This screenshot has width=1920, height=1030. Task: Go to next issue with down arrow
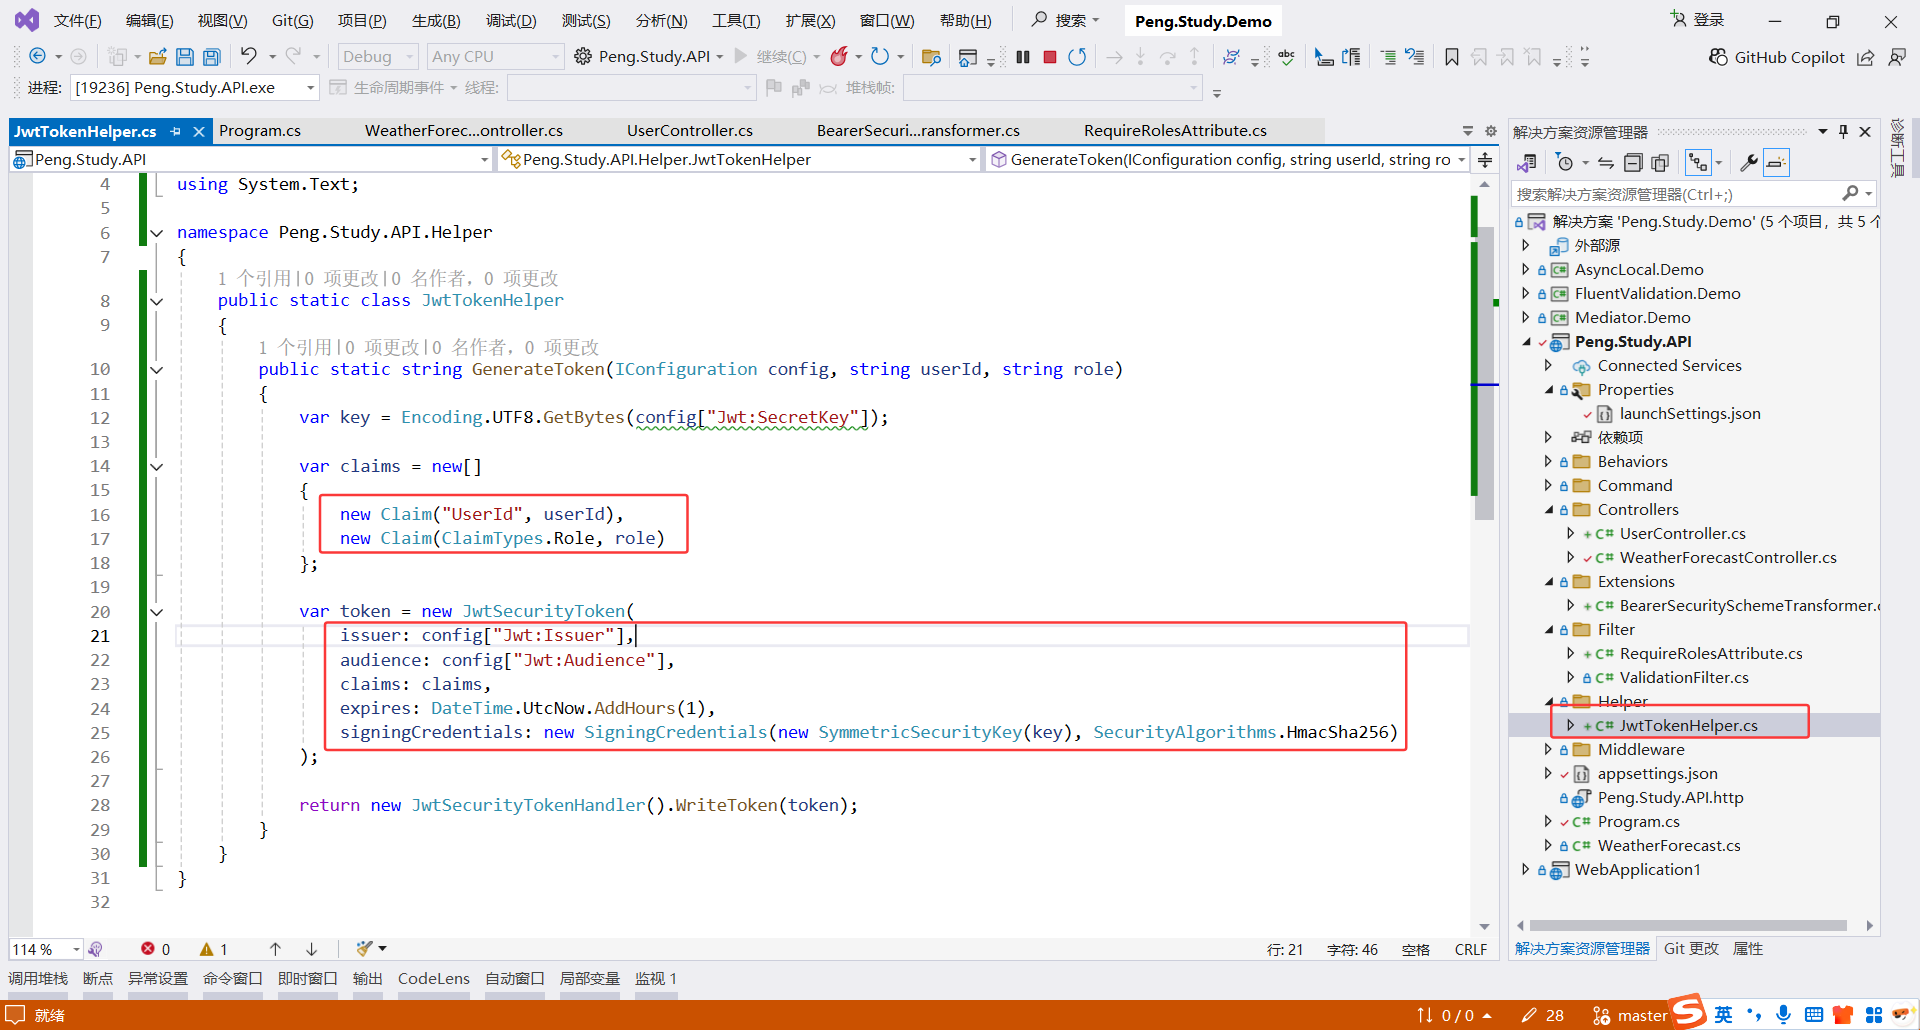tap(312, 949)
